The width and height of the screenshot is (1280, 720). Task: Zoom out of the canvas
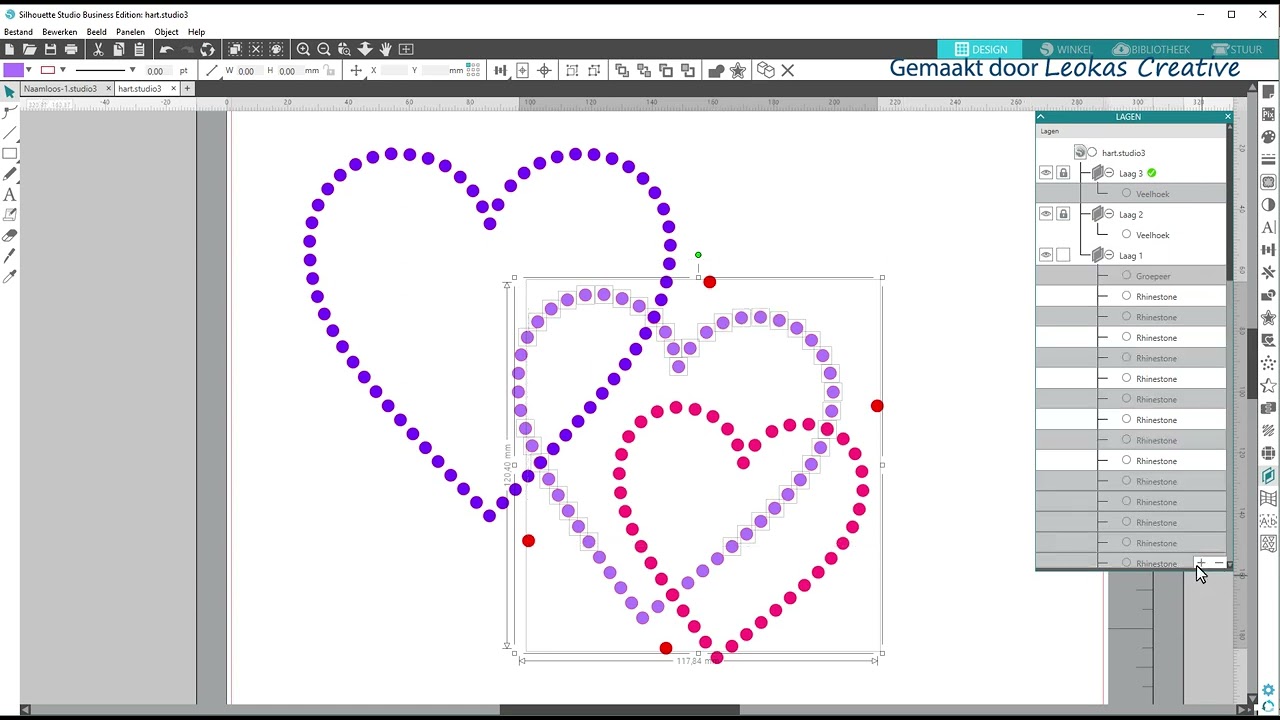tap(324, 49)
